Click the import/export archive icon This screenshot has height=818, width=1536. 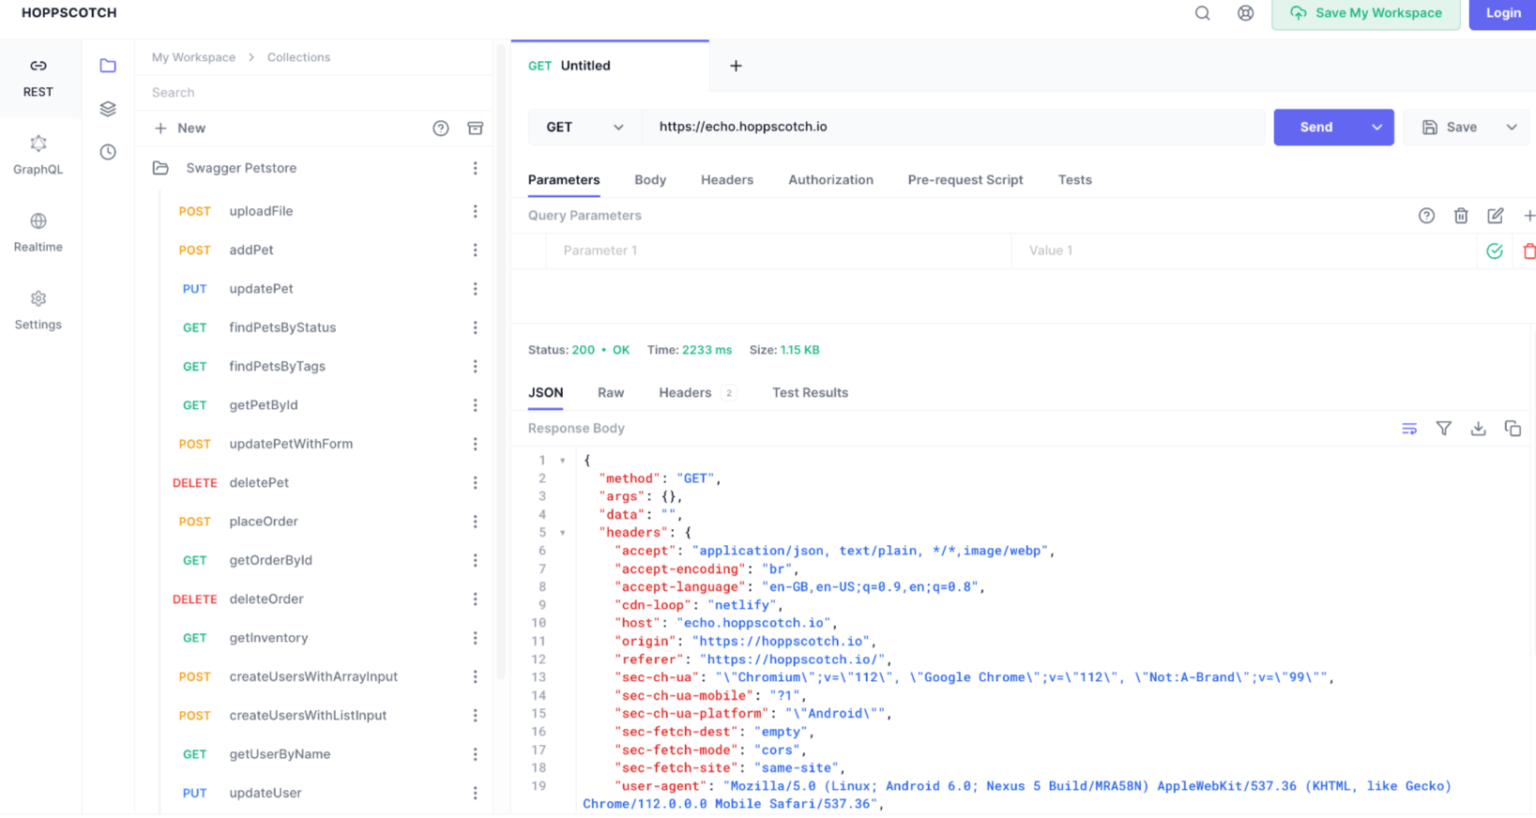[x=476, y=128]
